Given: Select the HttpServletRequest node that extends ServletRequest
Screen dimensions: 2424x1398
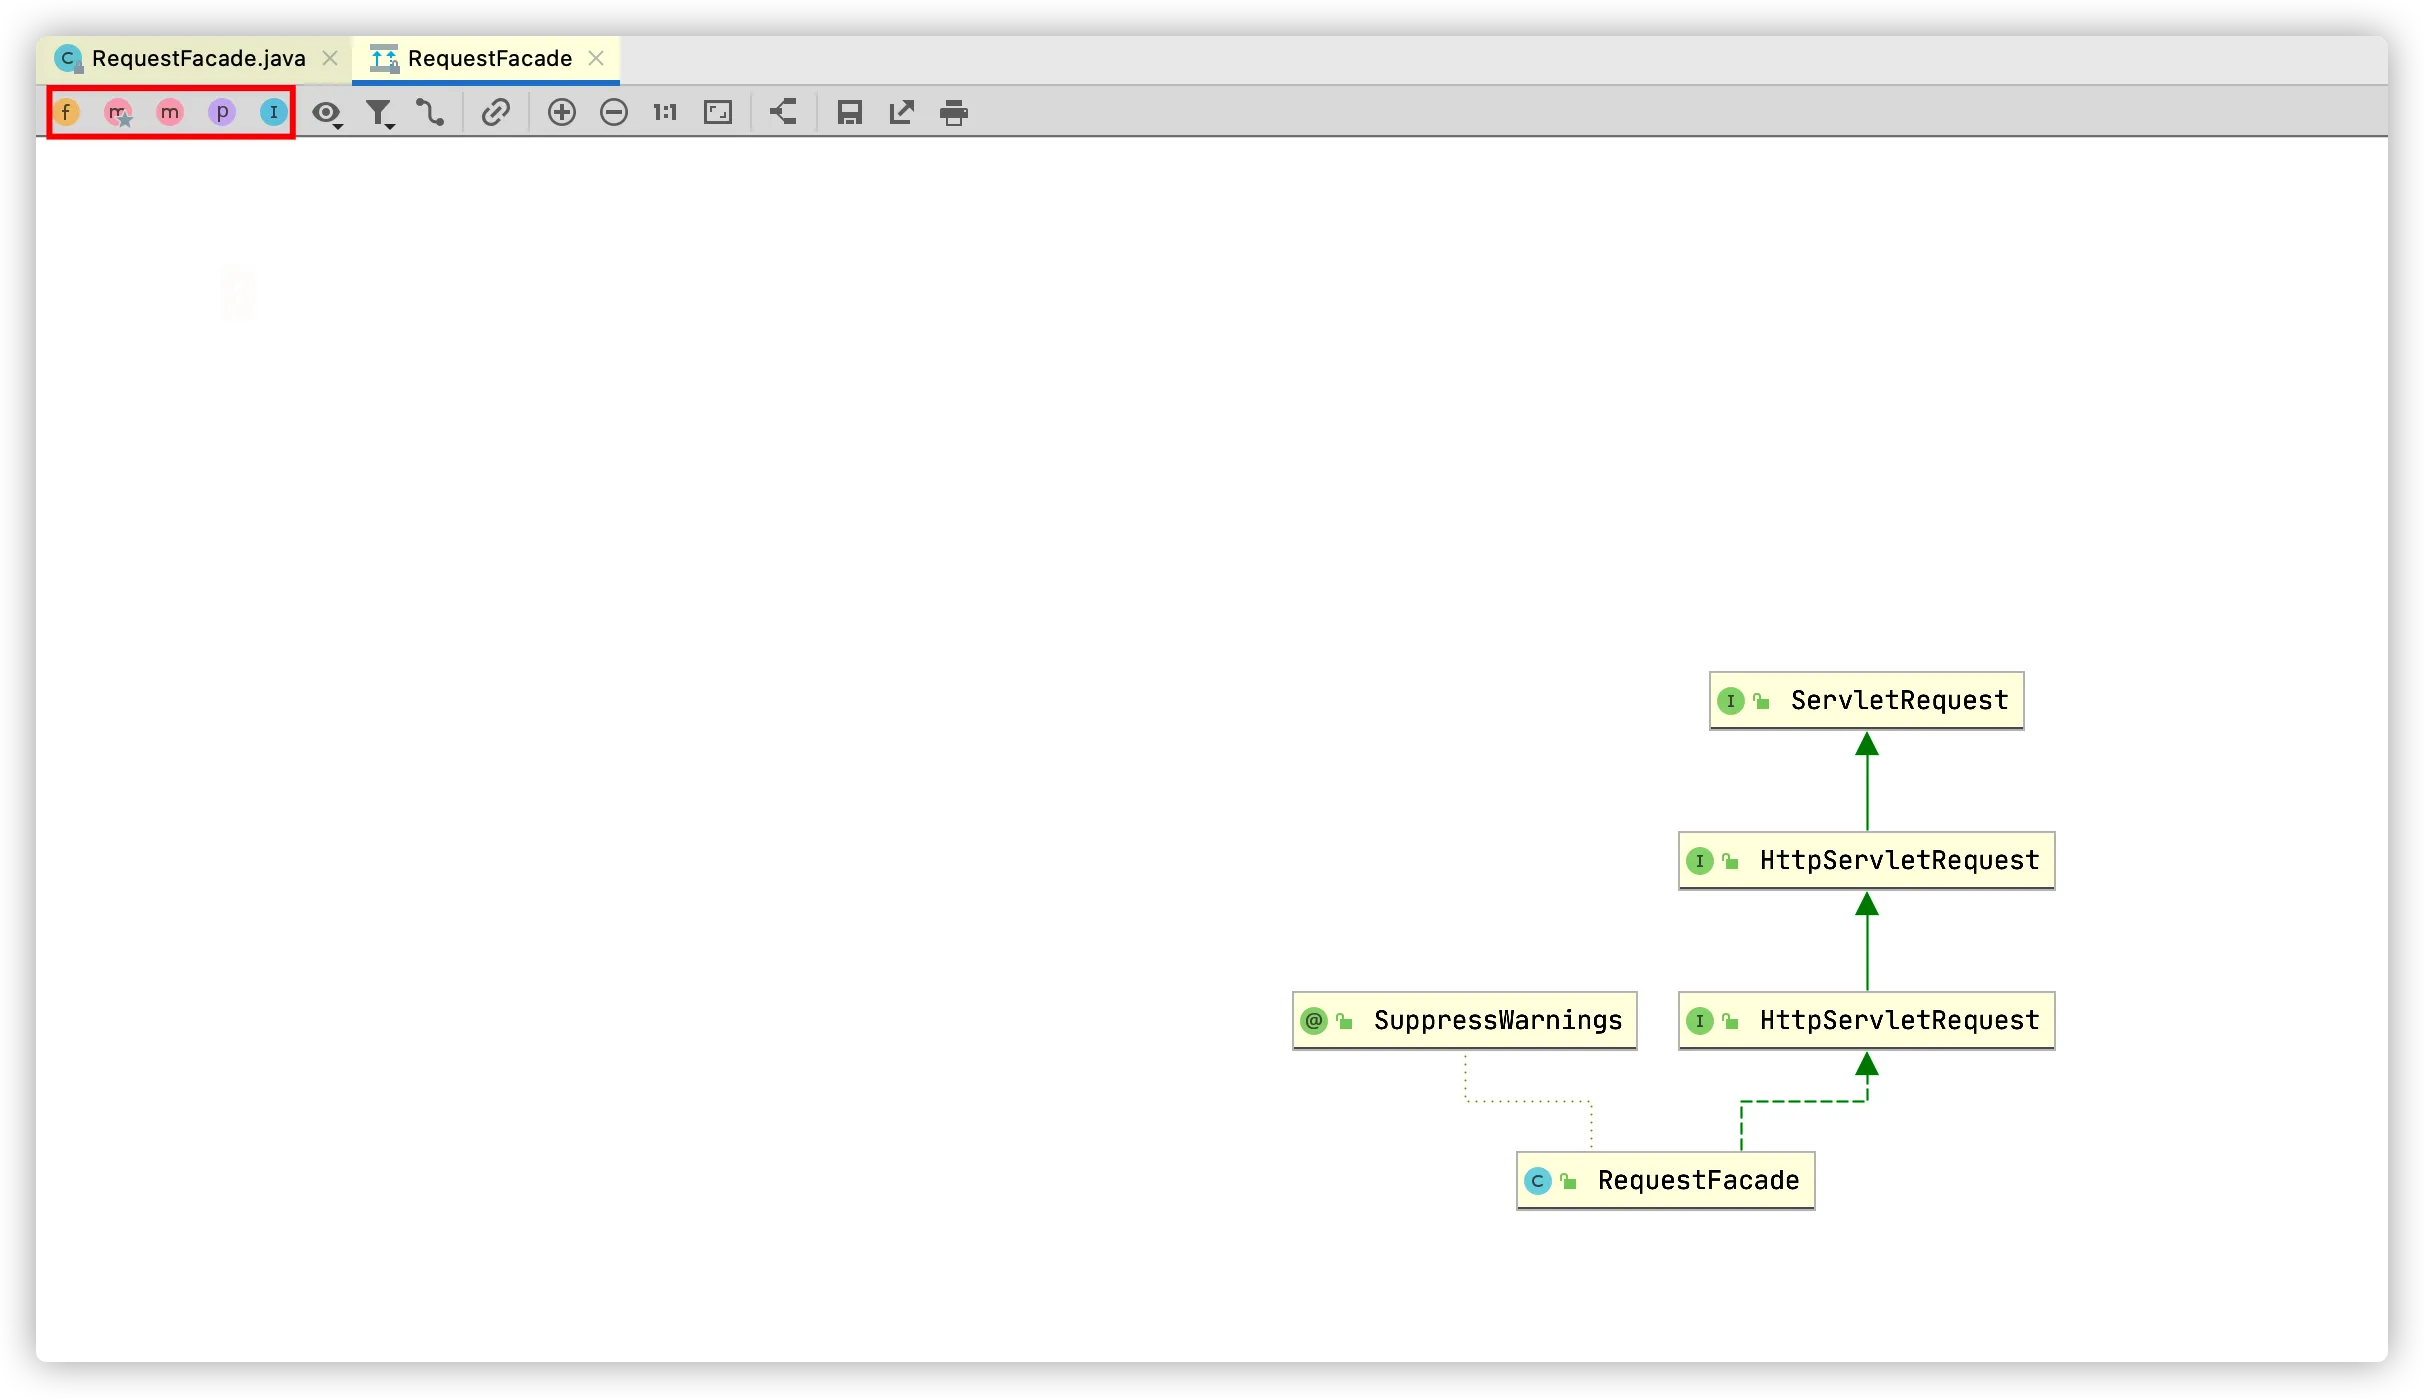Looking at the screenshot, I should click(x=1866, y=860).
